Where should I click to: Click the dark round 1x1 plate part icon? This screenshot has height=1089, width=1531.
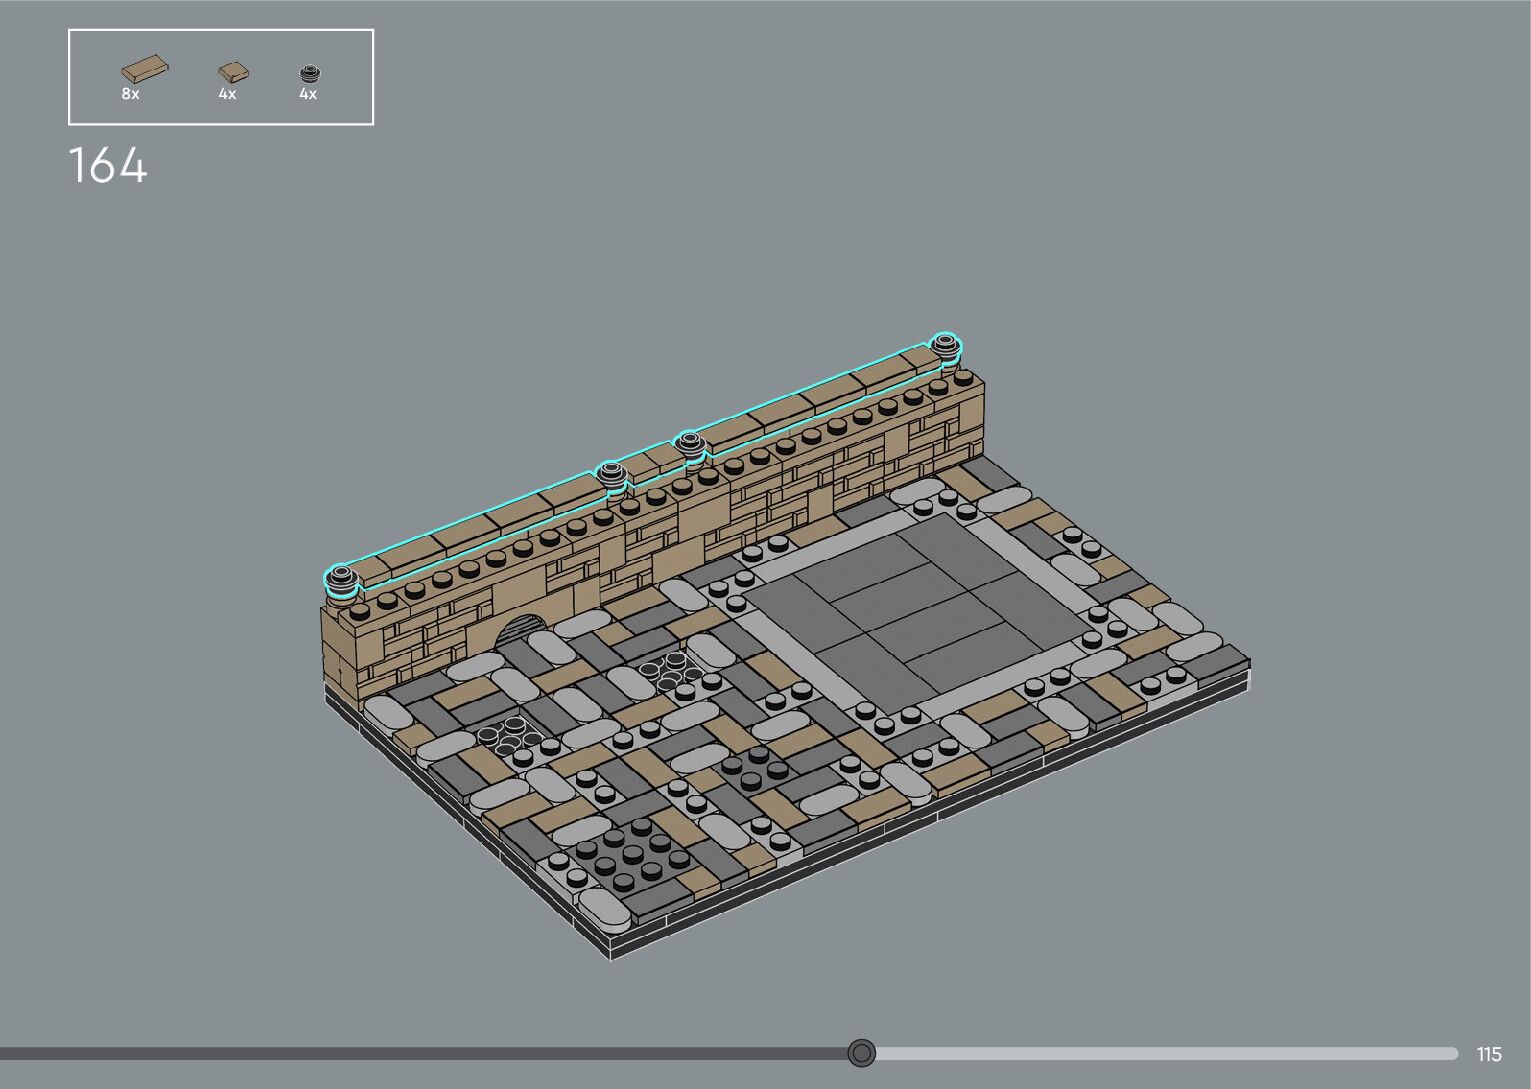click(310, 73)
